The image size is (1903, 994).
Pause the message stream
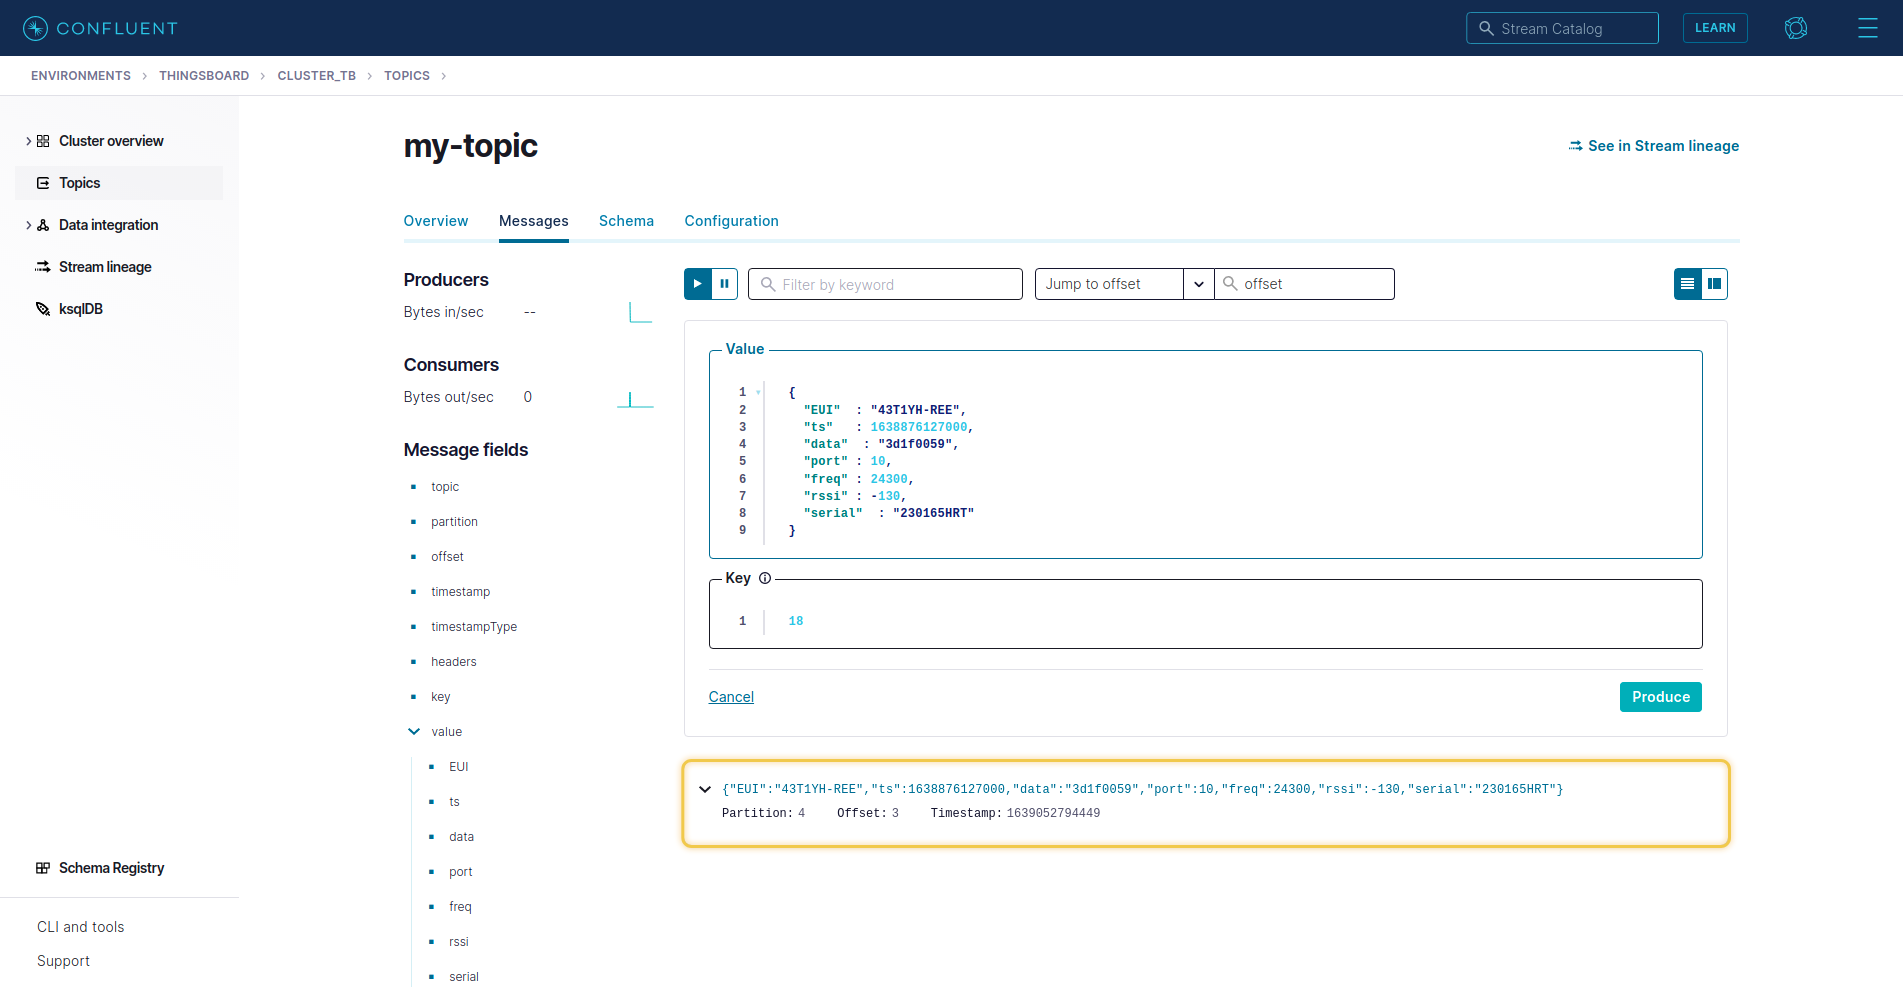tap(725, 284)
